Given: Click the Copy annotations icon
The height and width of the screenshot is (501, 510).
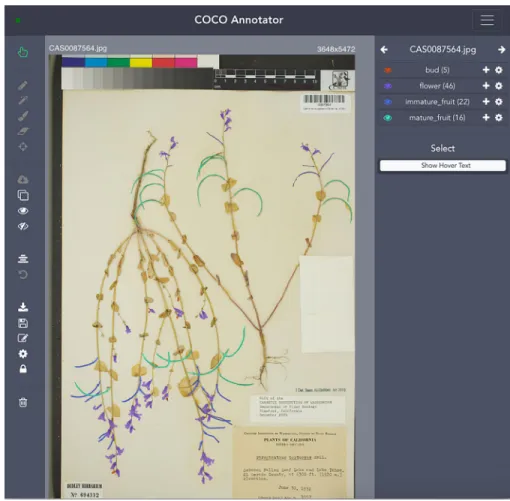Looking at the screenshot, I should click(23, 195).
